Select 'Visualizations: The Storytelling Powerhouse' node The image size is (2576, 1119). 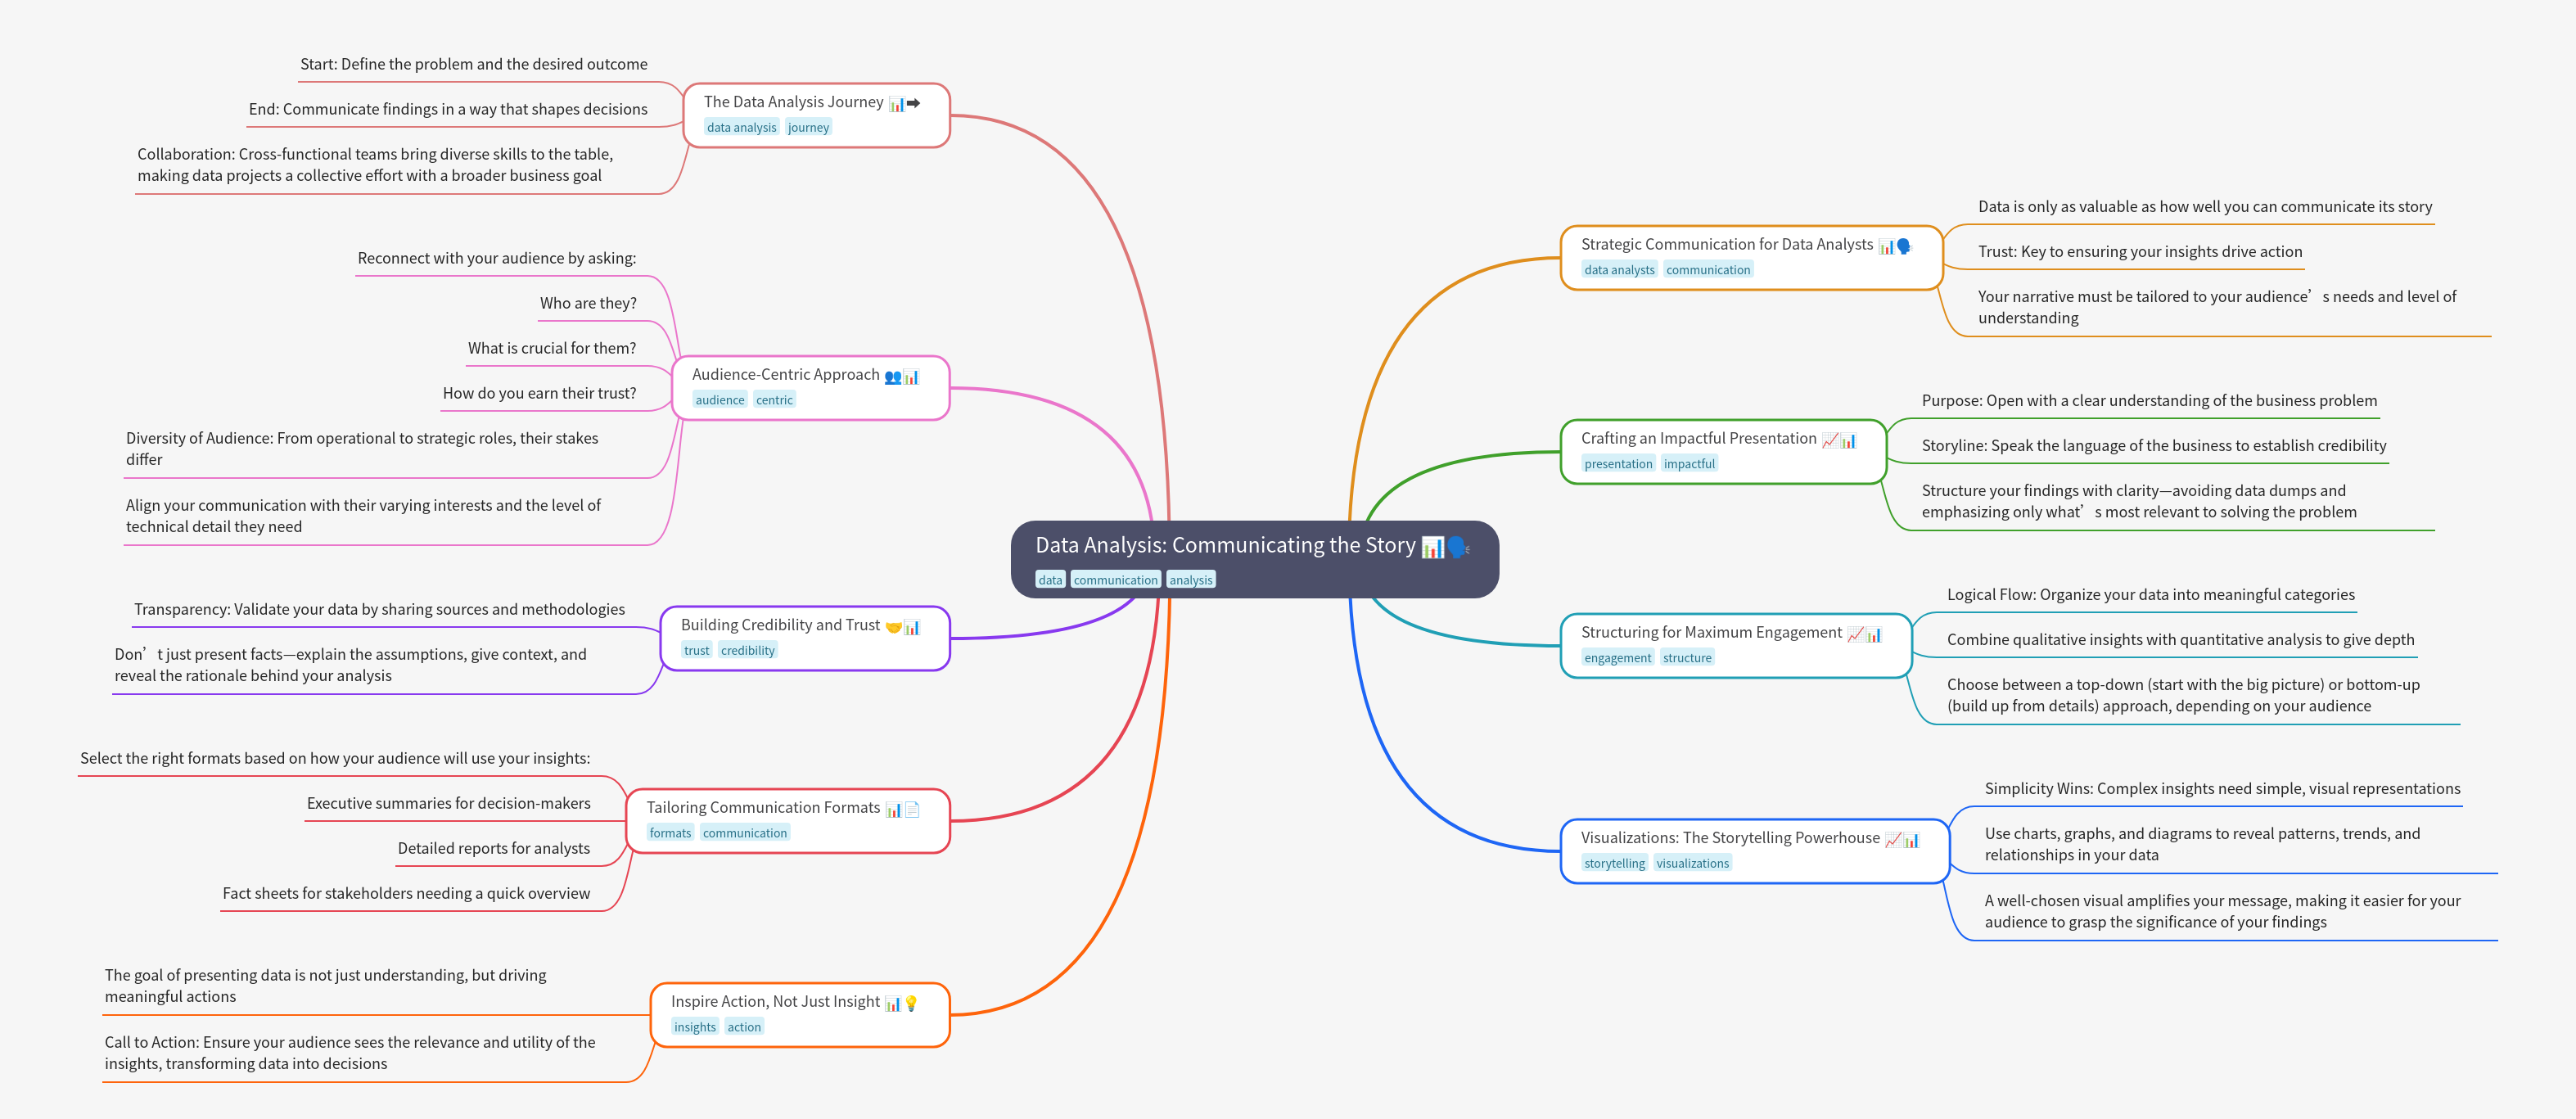1755,851
